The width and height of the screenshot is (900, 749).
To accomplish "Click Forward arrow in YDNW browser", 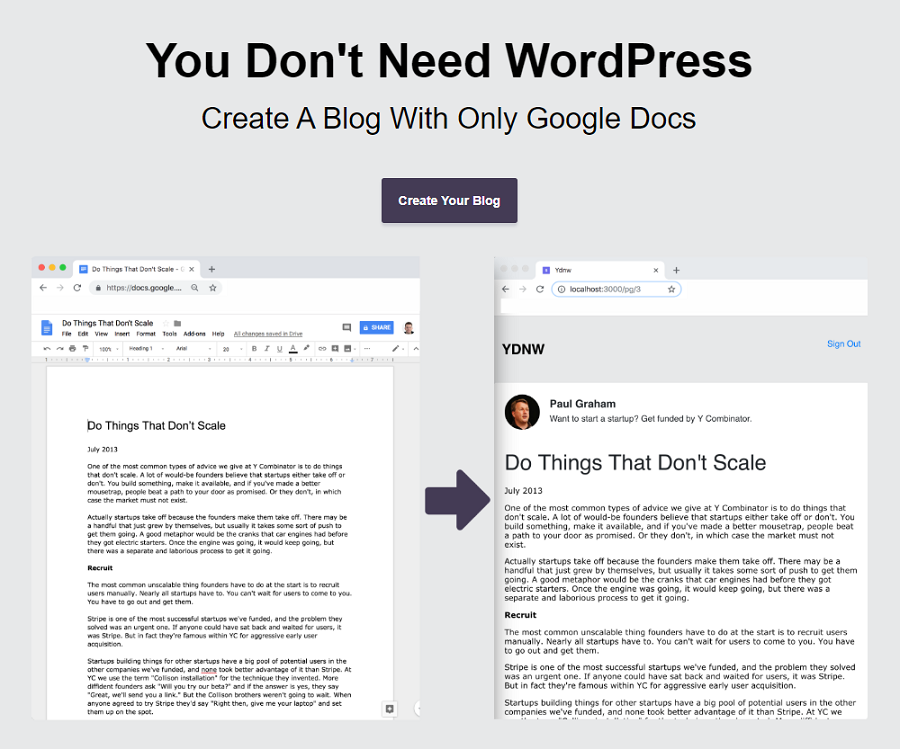I will tap(522, 289).
